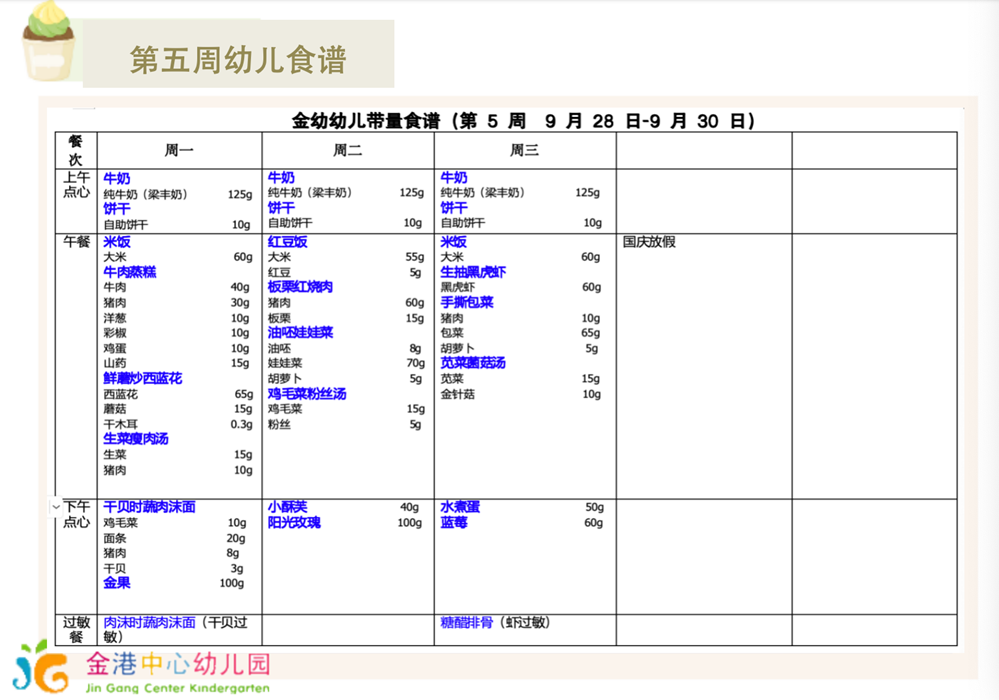Click the dish name 生抽黑虎虾
This screenshot has width=999, height=700.
(x=473, y=272)
